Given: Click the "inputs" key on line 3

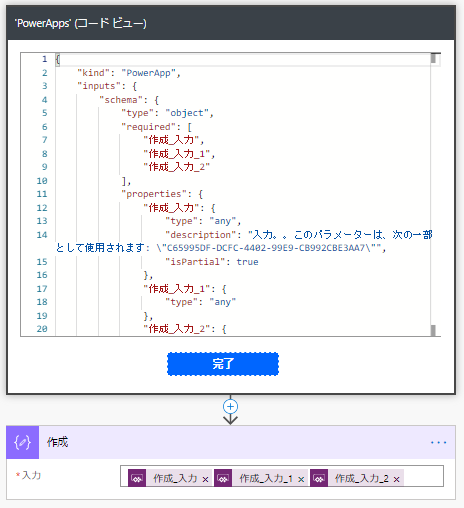Looking at the screenshot, I should 99,86.
